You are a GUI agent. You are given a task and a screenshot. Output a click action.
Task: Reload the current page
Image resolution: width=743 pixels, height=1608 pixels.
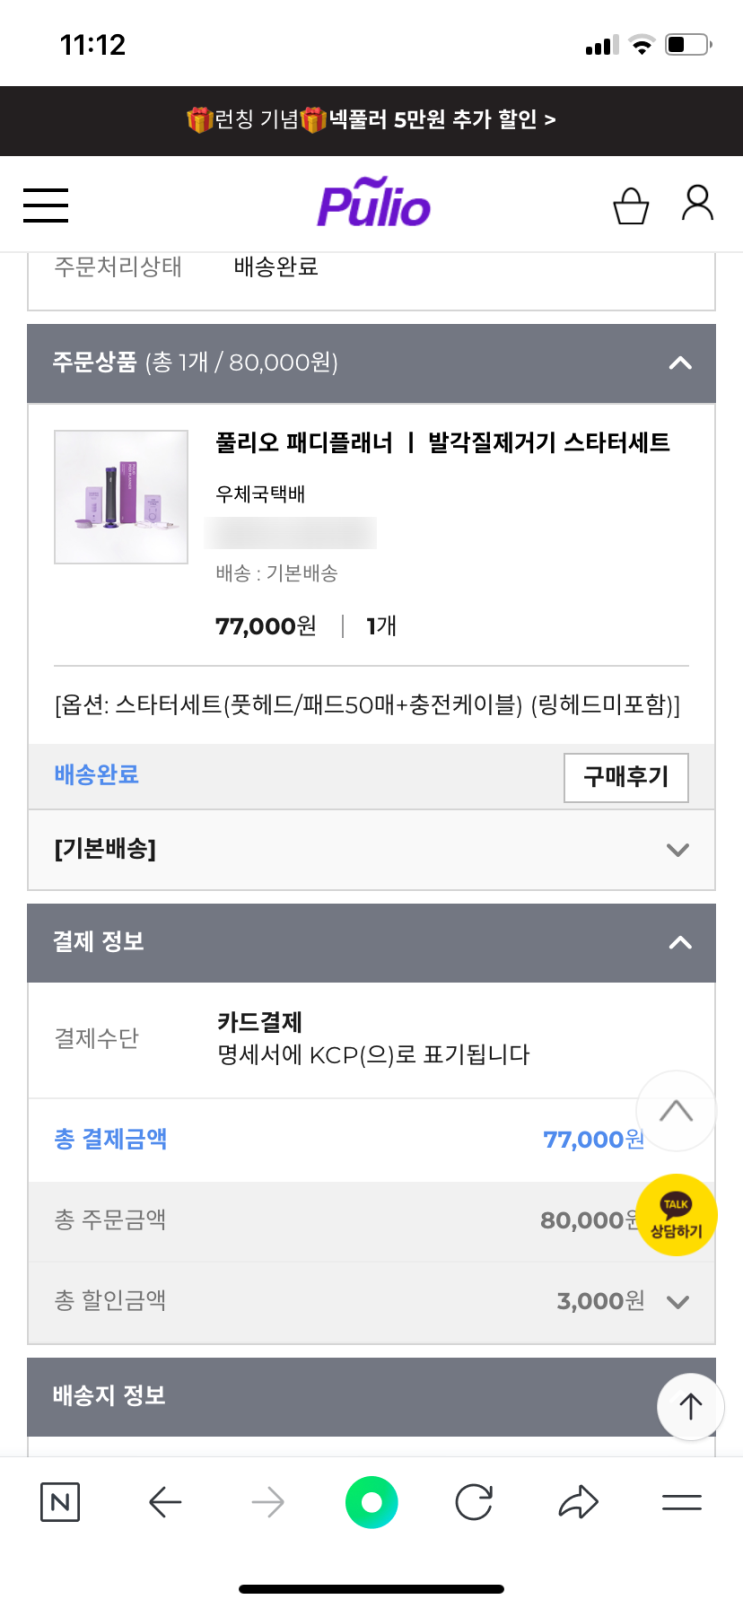474,1502
